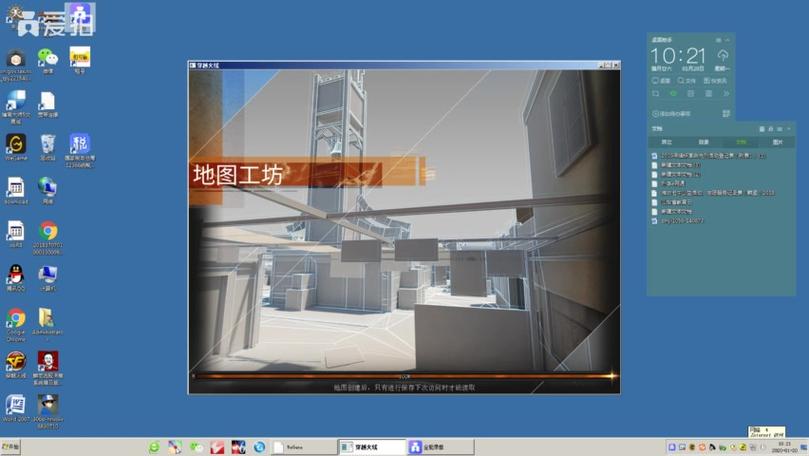The height and width of the screenshot is (456, 809).
Task: Launch Tencent QQ penguin icon
Action: pyautogui.click(x=15, y=278)
